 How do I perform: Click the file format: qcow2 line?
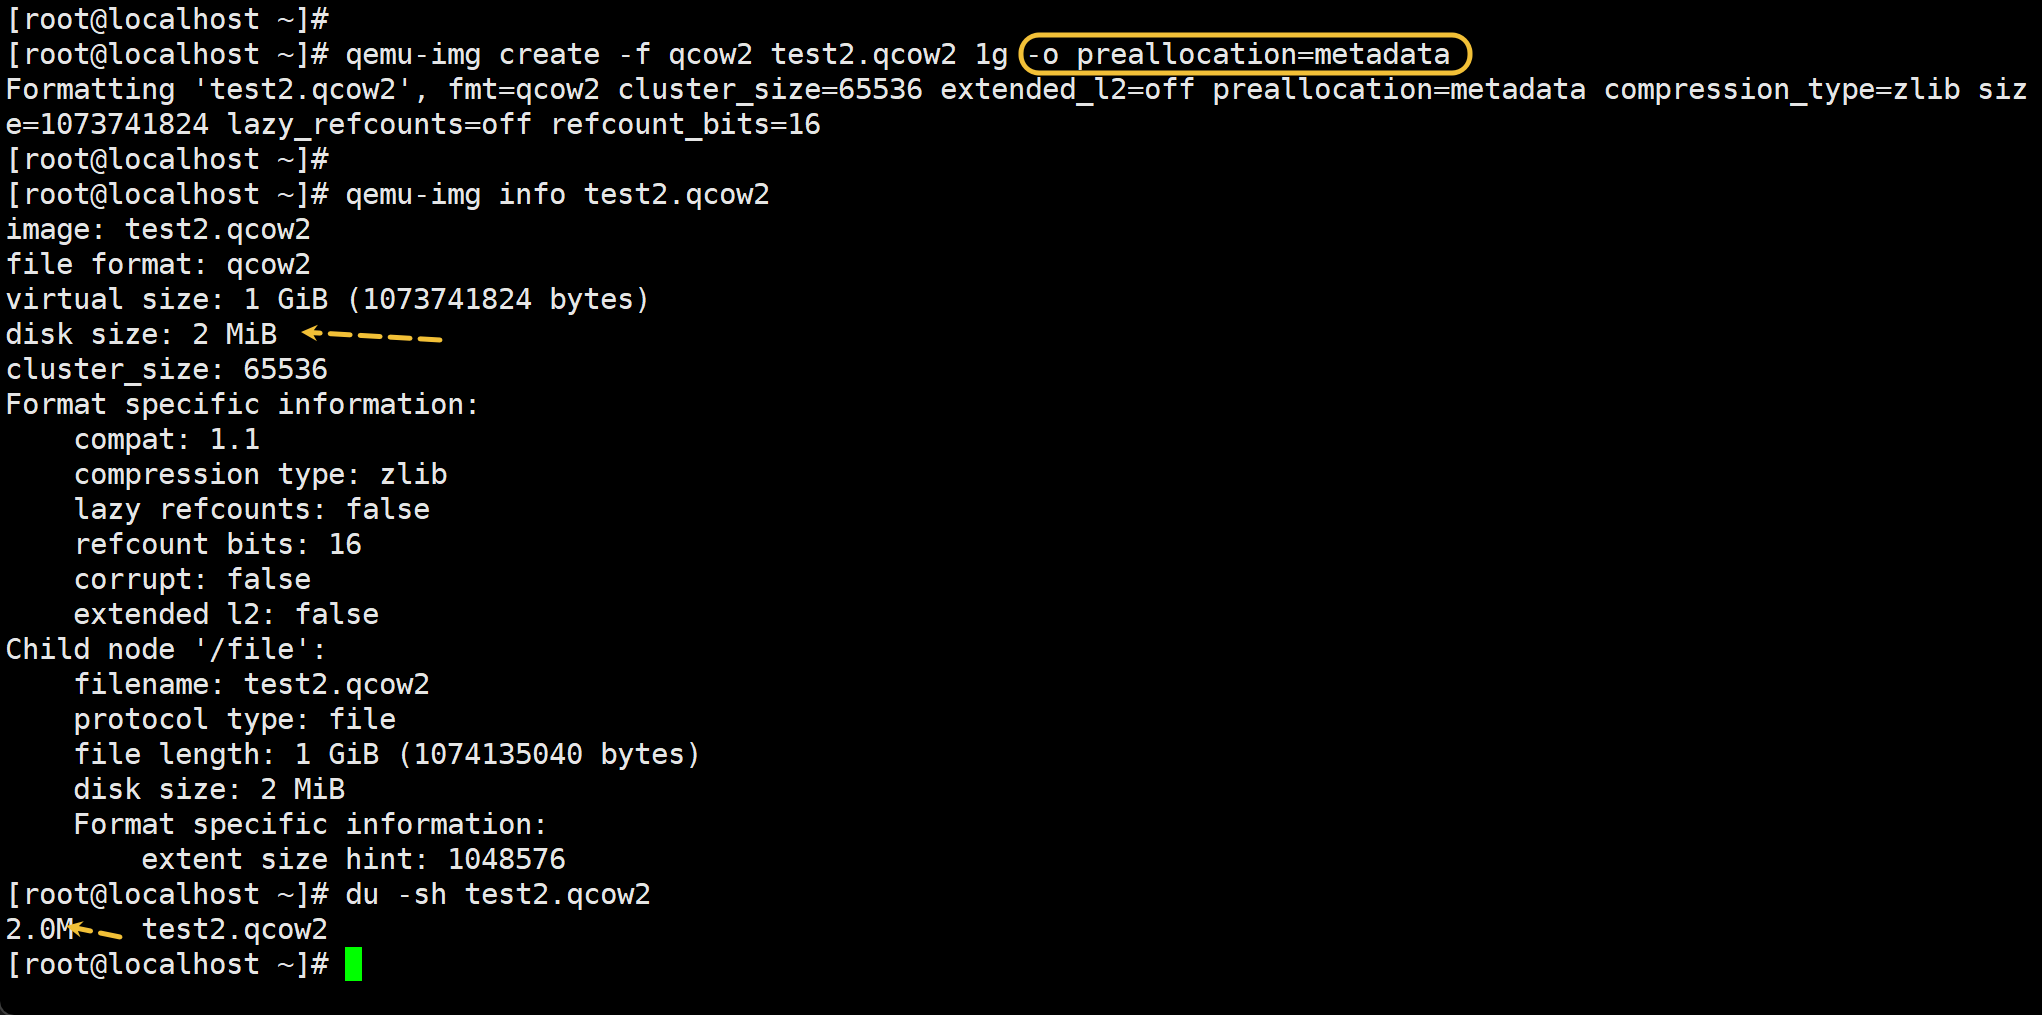pyautogui.click(x=158, y=264)
